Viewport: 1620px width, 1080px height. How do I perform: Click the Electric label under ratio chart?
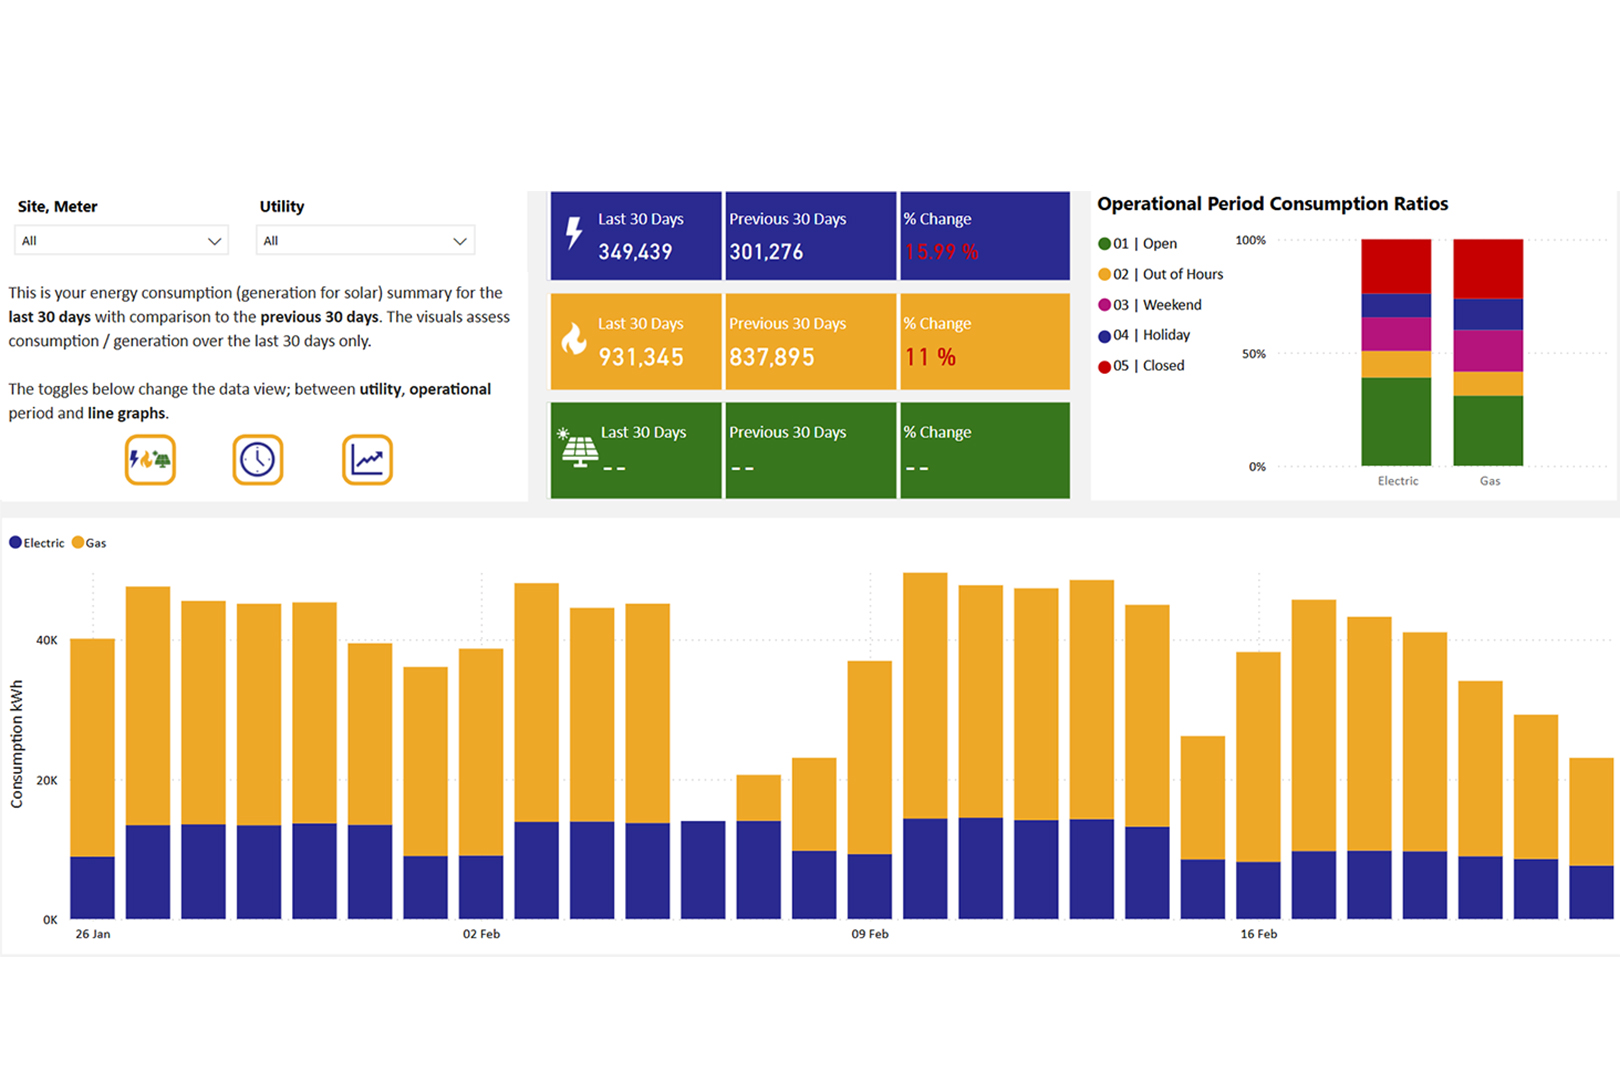tap(1397, 481)
